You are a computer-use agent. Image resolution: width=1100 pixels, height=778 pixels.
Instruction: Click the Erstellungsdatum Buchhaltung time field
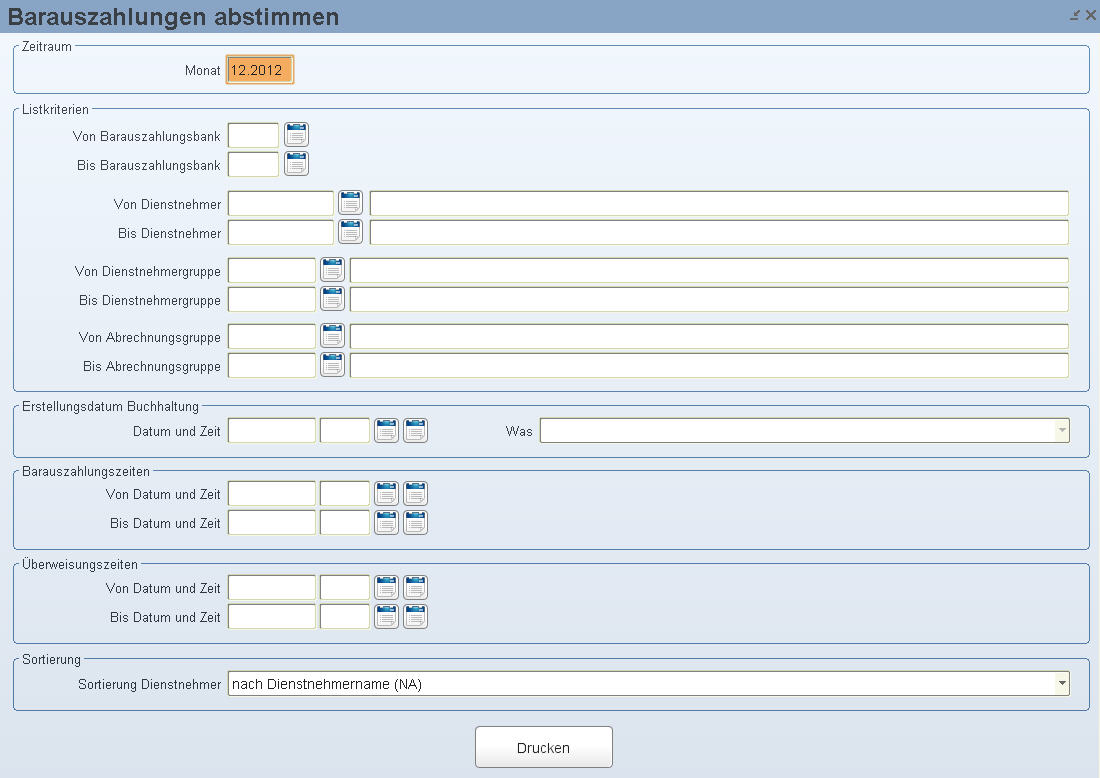(344, 430)
